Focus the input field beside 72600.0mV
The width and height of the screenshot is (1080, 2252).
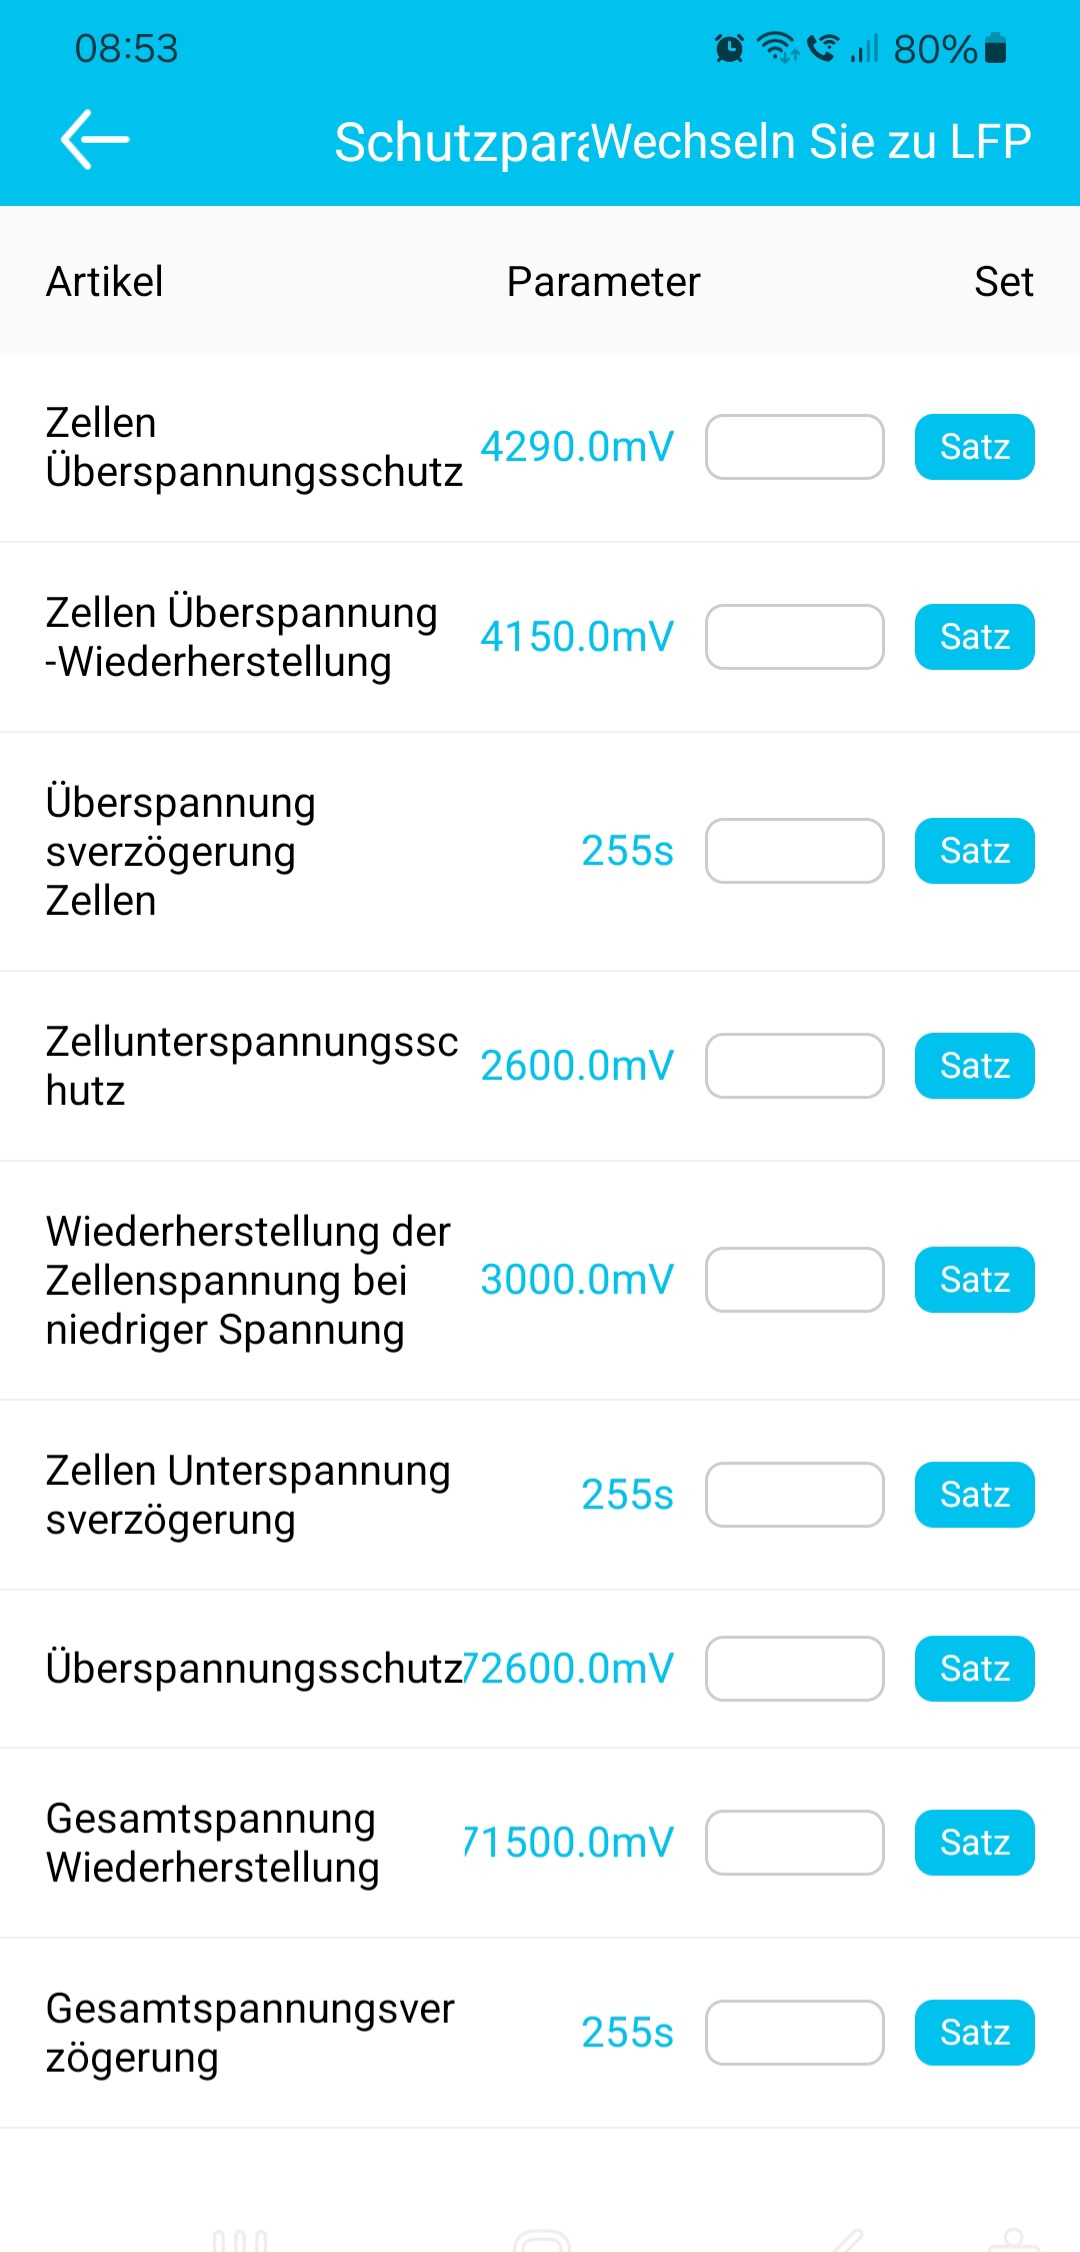(794, 1669)
